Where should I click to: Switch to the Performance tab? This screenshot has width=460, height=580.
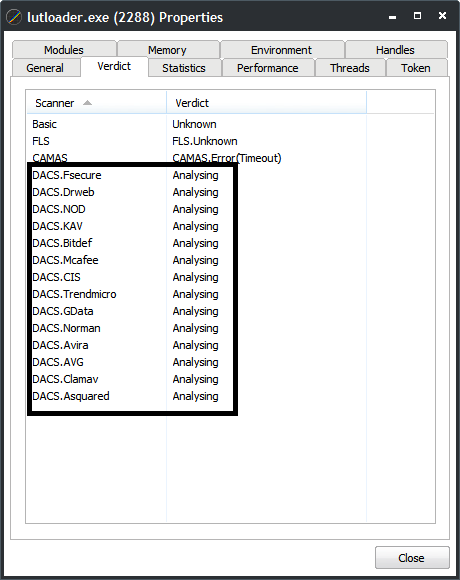(268, 68)
